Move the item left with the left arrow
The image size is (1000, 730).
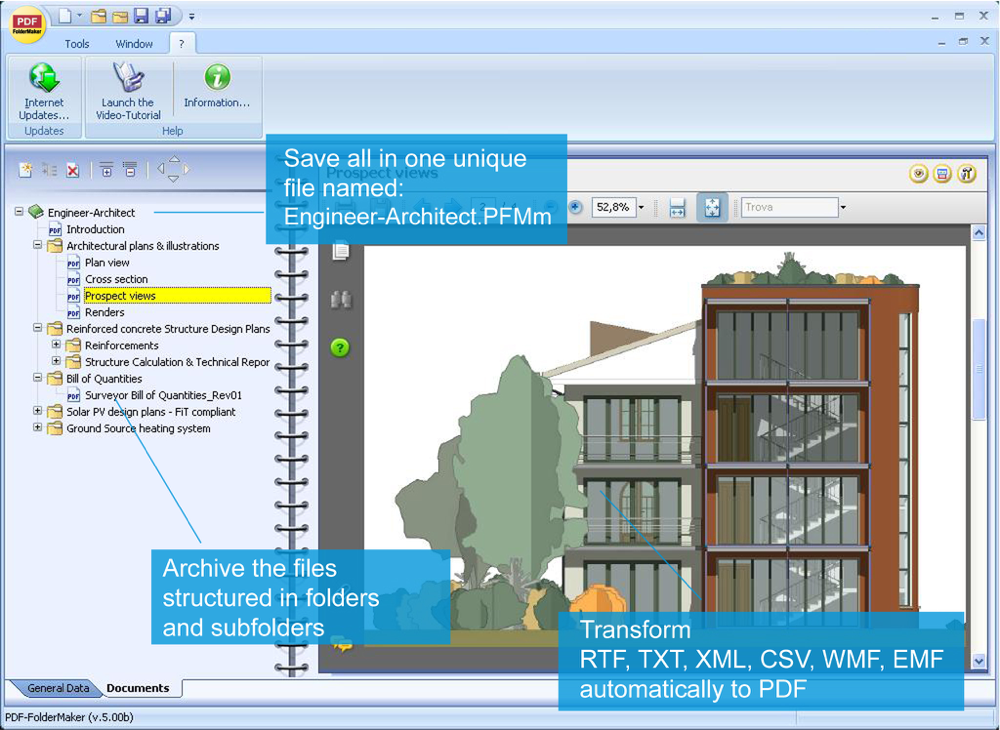coord(161,169)
